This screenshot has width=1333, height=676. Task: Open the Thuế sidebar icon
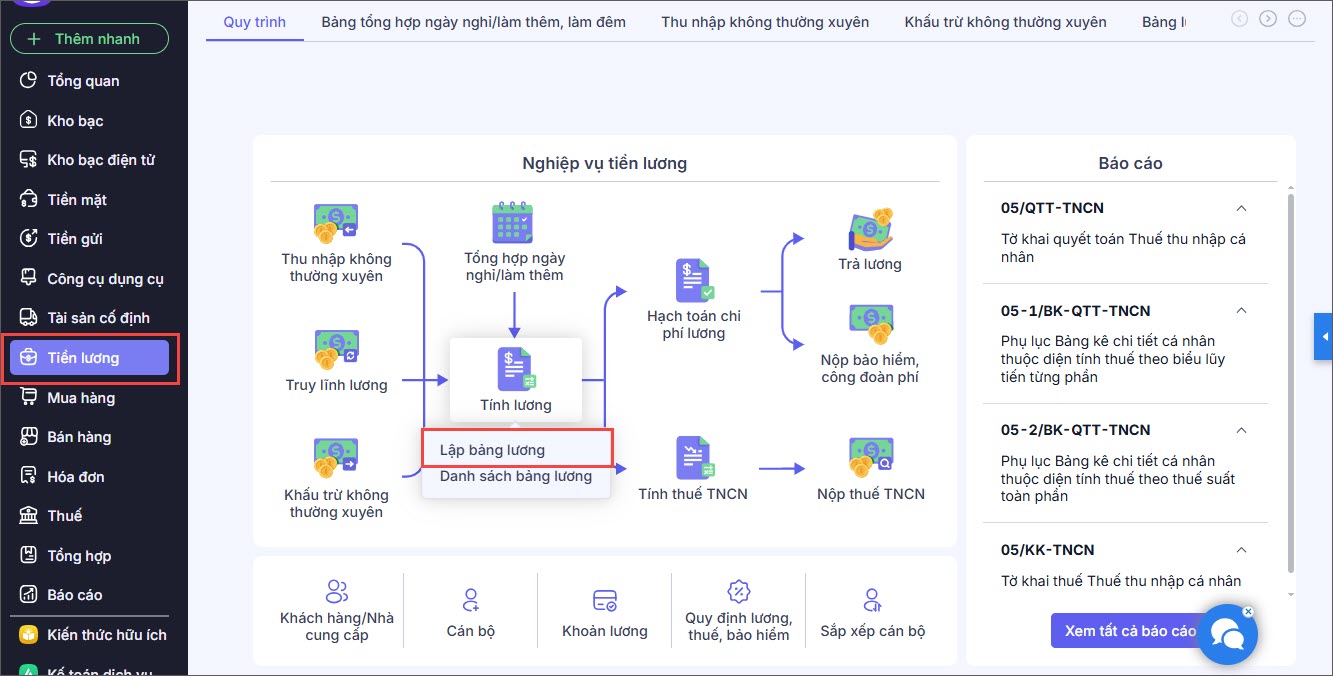(x=29, y=516)
